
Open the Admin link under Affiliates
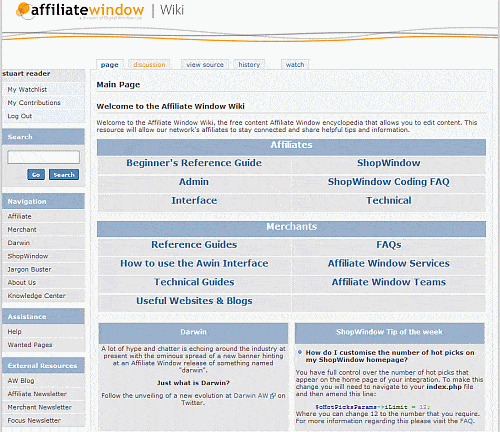[x=194, y=182]
